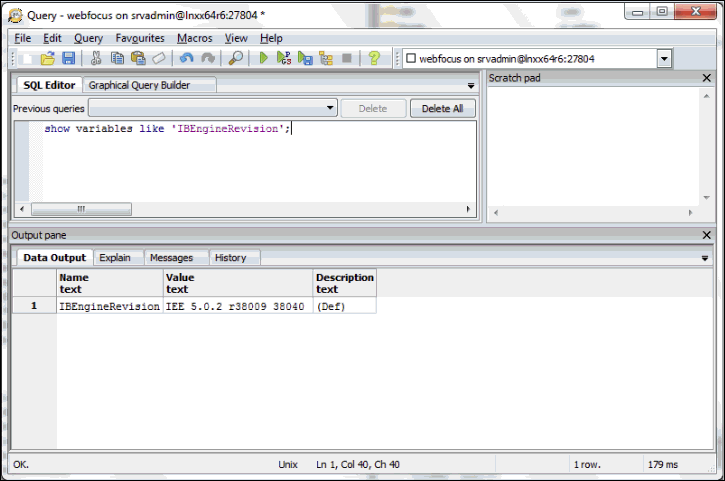The width and height of the screenshot is (725, 481).
Task: Click the '179 ms' status bar entry
Action: tap(663, 464)
